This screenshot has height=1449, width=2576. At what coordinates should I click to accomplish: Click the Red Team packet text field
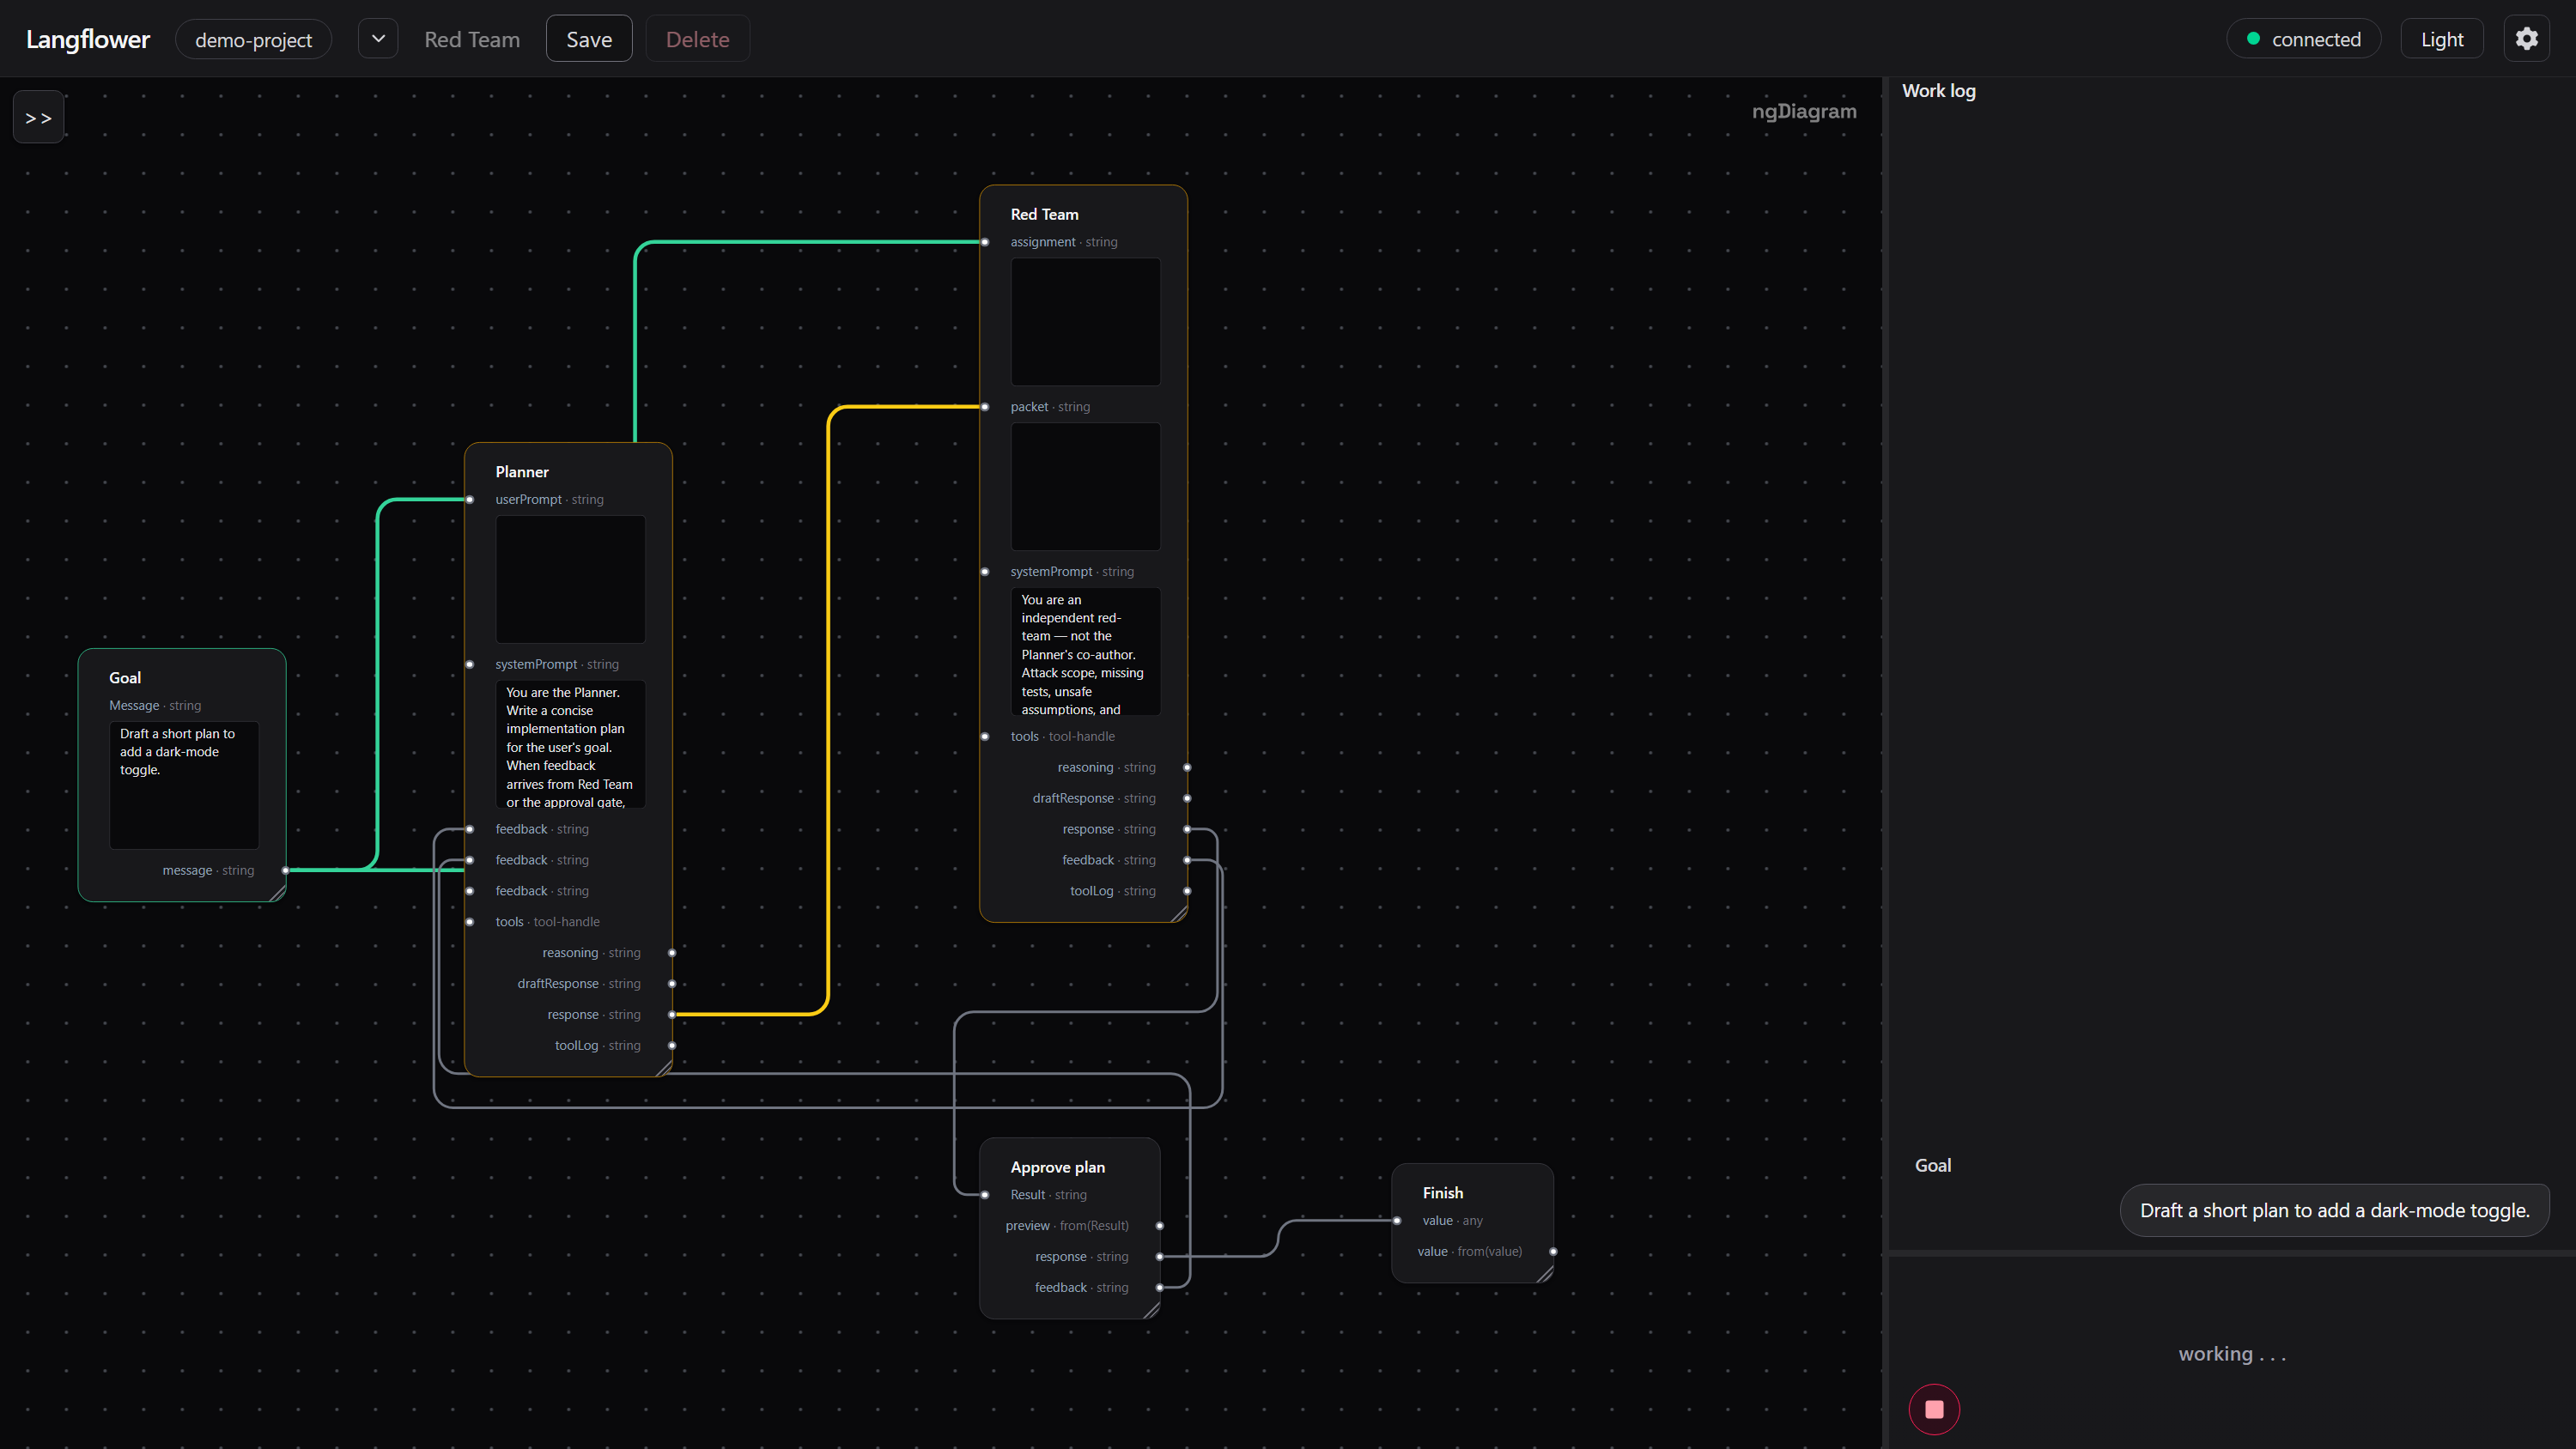(1085, 486)
